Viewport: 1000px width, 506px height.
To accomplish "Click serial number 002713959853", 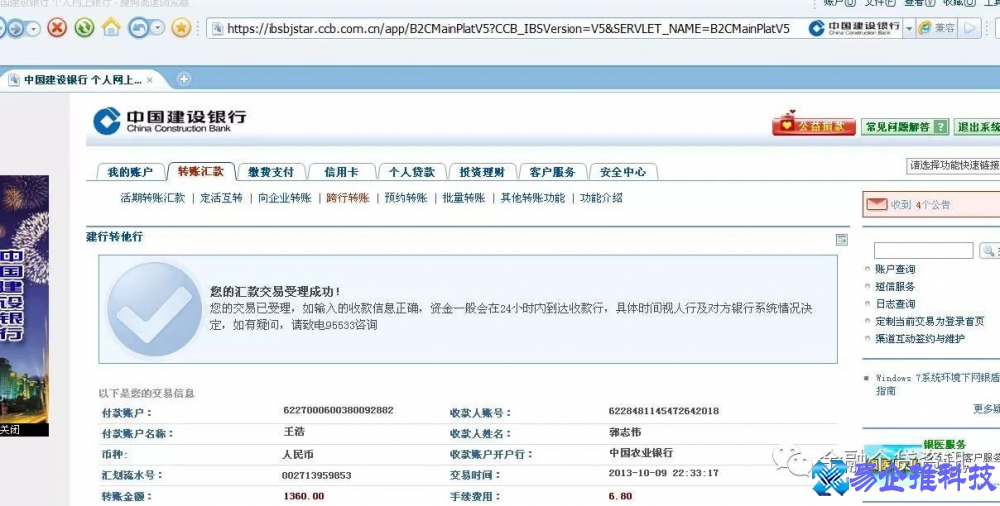I will coord(316,475).
